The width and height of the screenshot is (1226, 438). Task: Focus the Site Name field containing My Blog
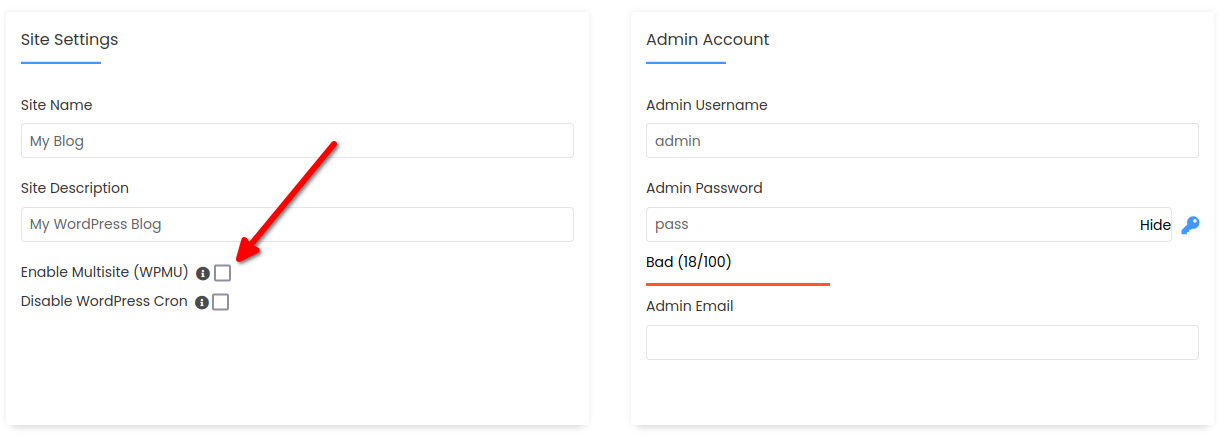tap(297, 141)
